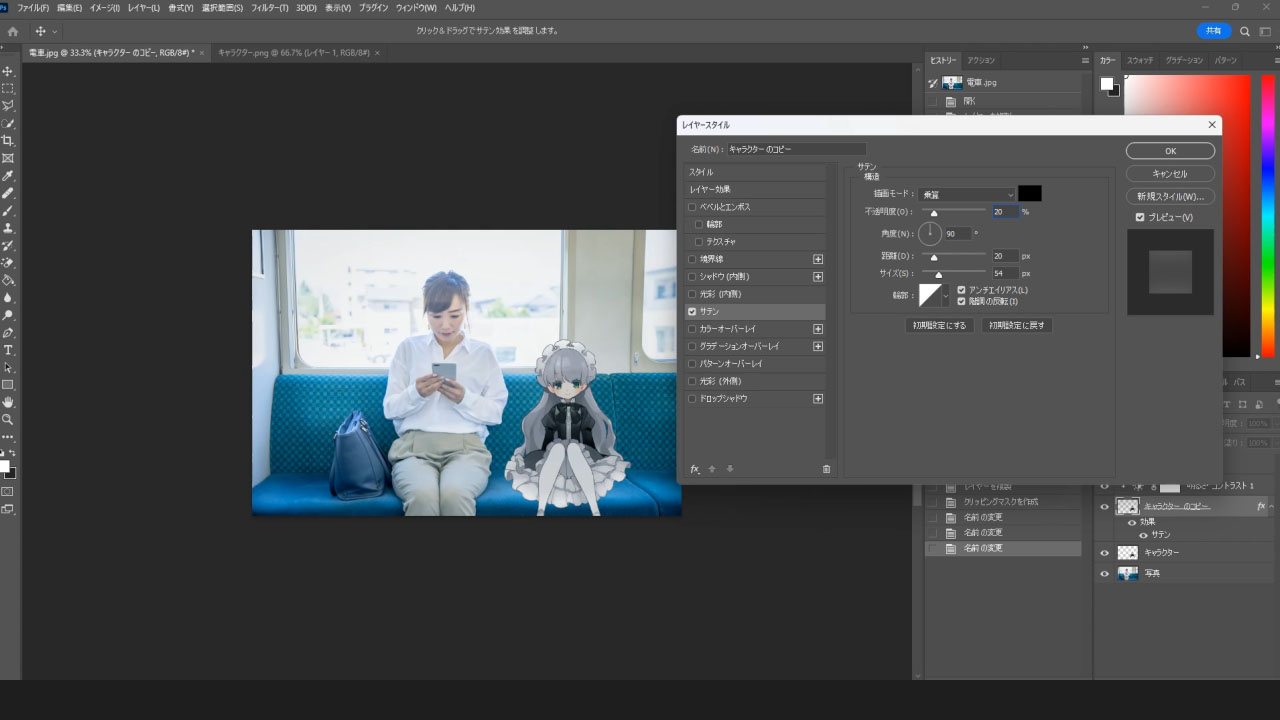
Task: Enable the ベベルとエンボス checkbox
Action: coord(692,207)
